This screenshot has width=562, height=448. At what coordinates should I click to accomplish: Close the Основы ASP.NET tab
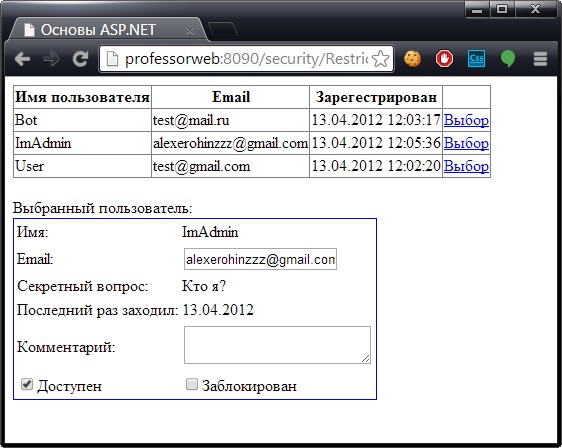click(x=190, y=31)
